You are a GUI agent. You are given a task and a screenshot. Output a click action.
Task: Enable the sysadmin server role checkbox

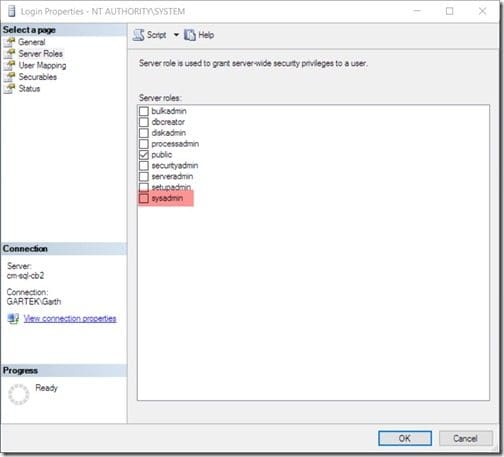[144, 198]
